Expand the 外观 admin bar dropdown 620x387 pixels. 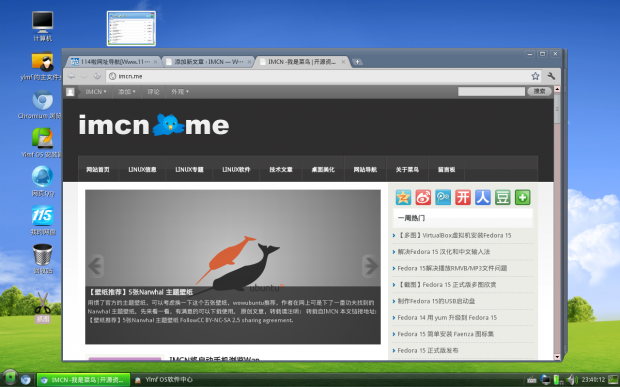tap(180, 92)
